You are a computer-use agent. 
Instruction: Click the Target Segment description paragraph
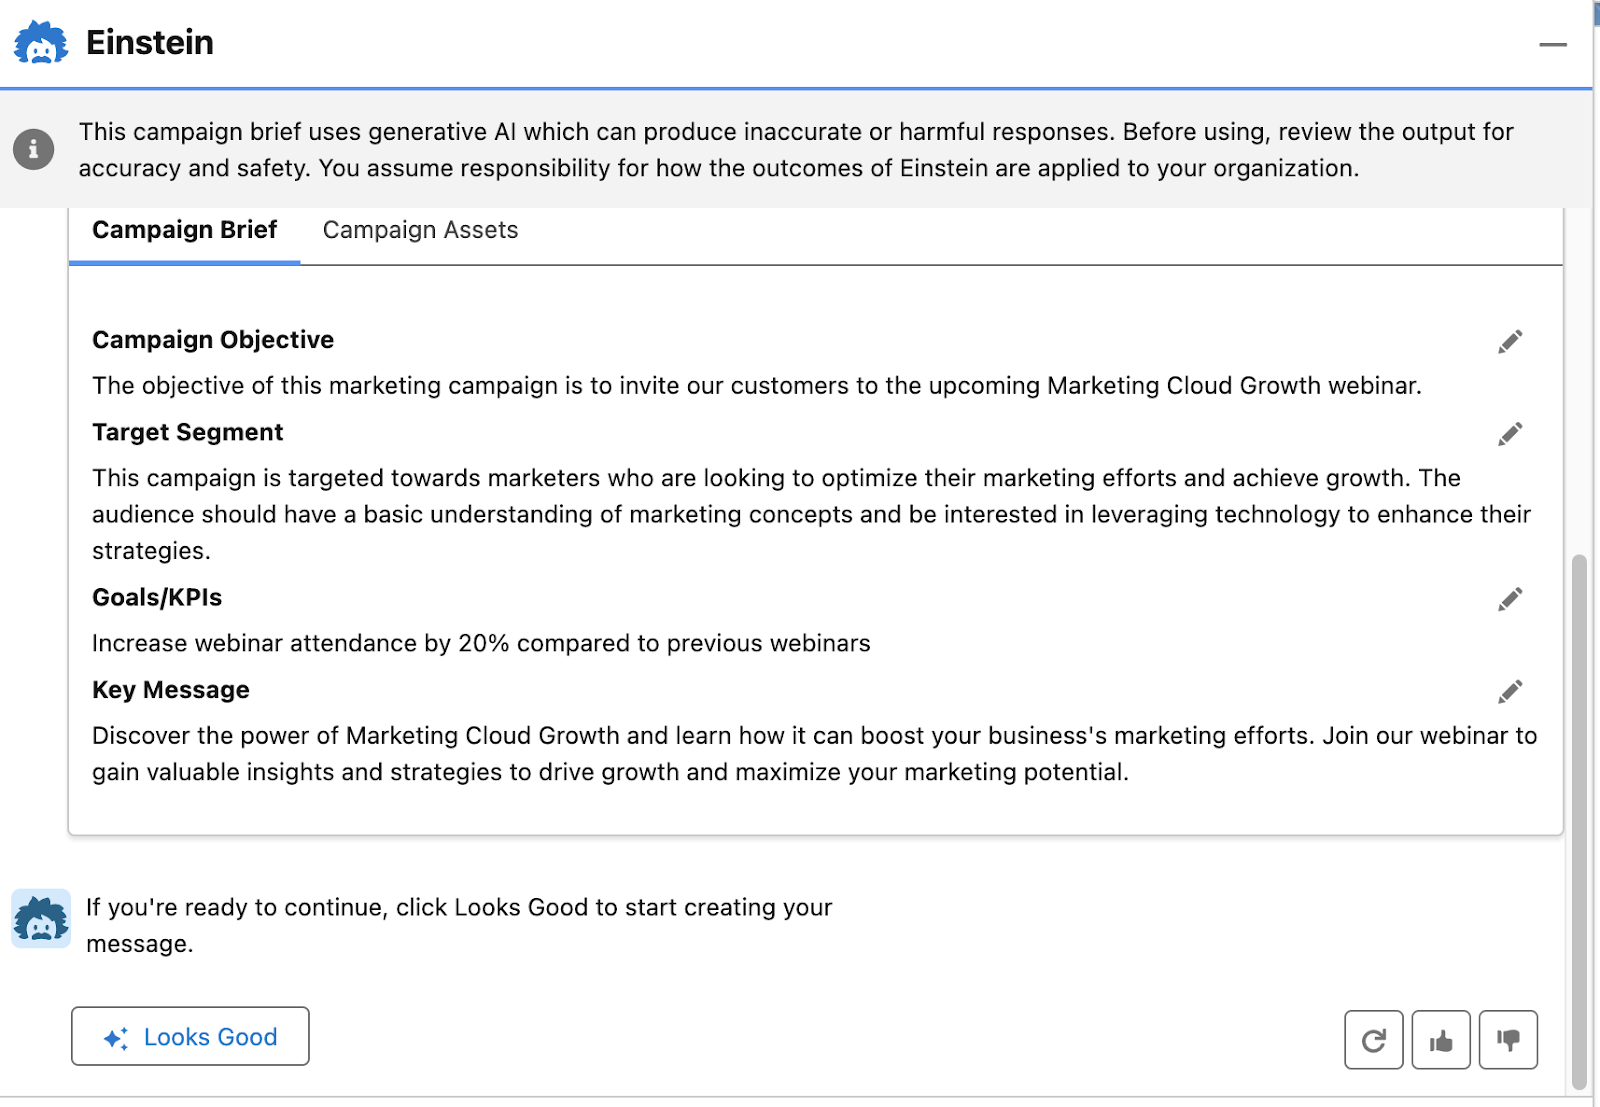(812, 514)
